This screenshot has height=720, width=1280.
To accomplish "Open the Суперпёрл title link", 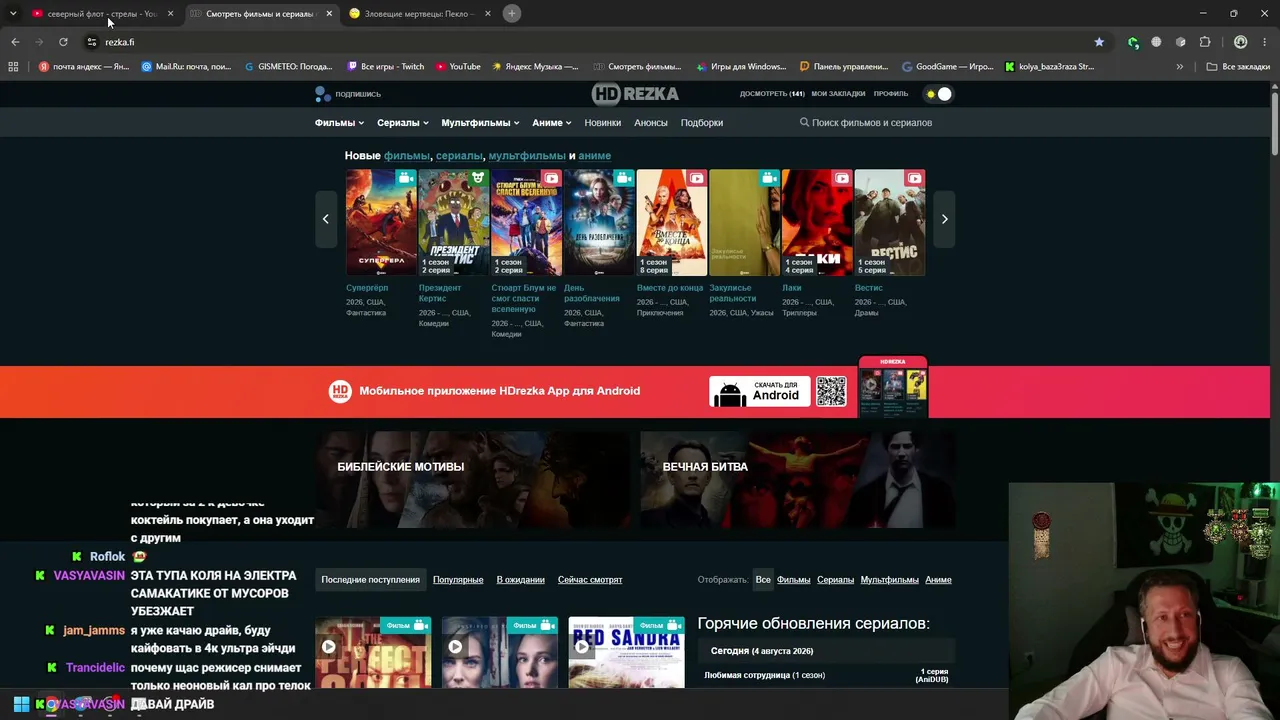I will coord(367,288).
